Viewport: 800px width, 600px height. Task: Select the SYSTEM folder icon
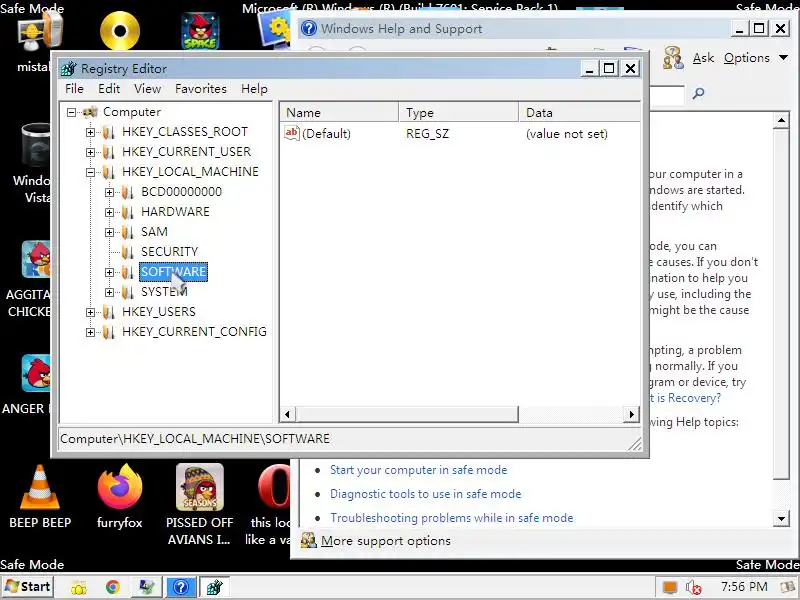click(128, 292)
